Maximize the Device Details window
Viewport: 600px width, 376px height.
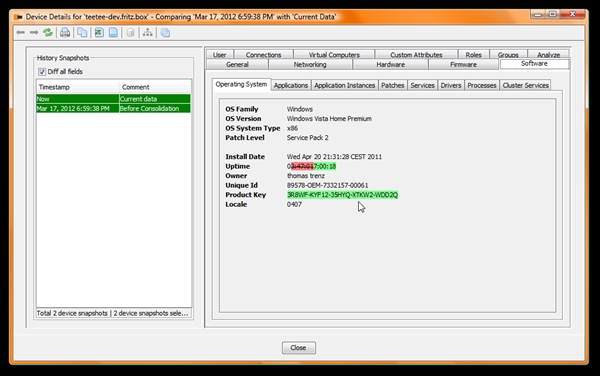pos(553,15)
